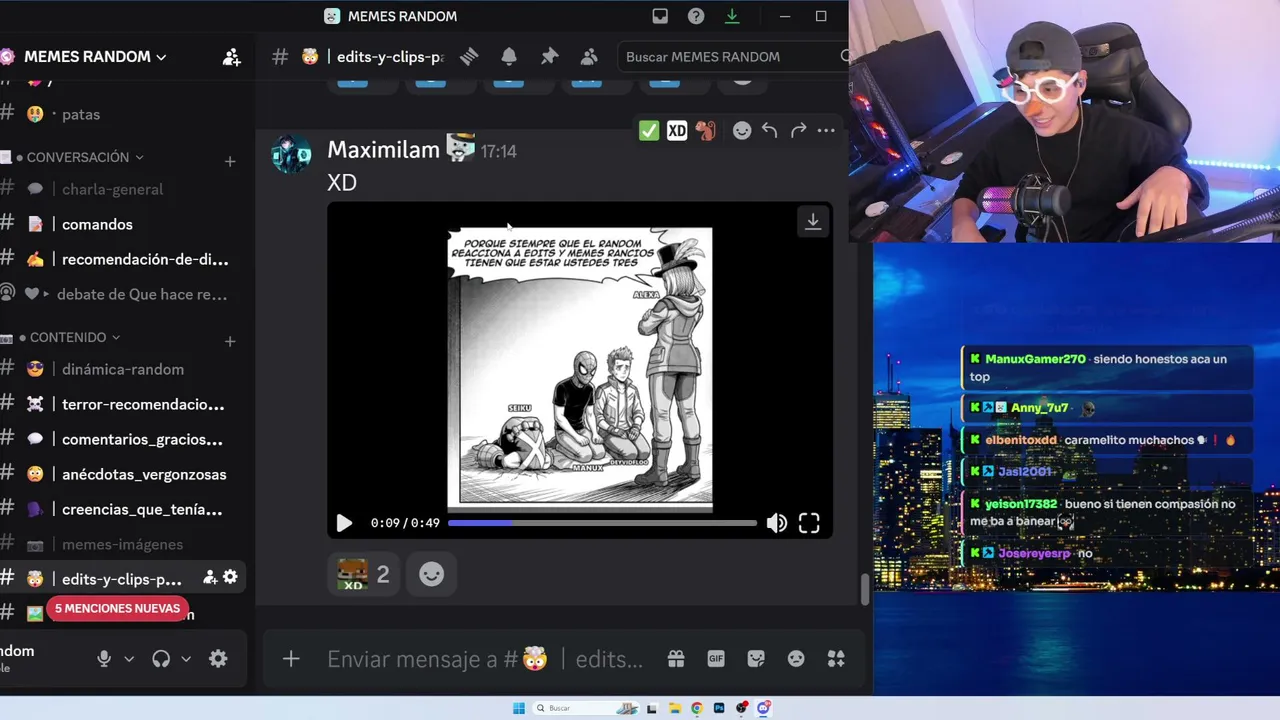Focus the Enviar mensaje input field
1280x720 pixels.
(485, 659)
